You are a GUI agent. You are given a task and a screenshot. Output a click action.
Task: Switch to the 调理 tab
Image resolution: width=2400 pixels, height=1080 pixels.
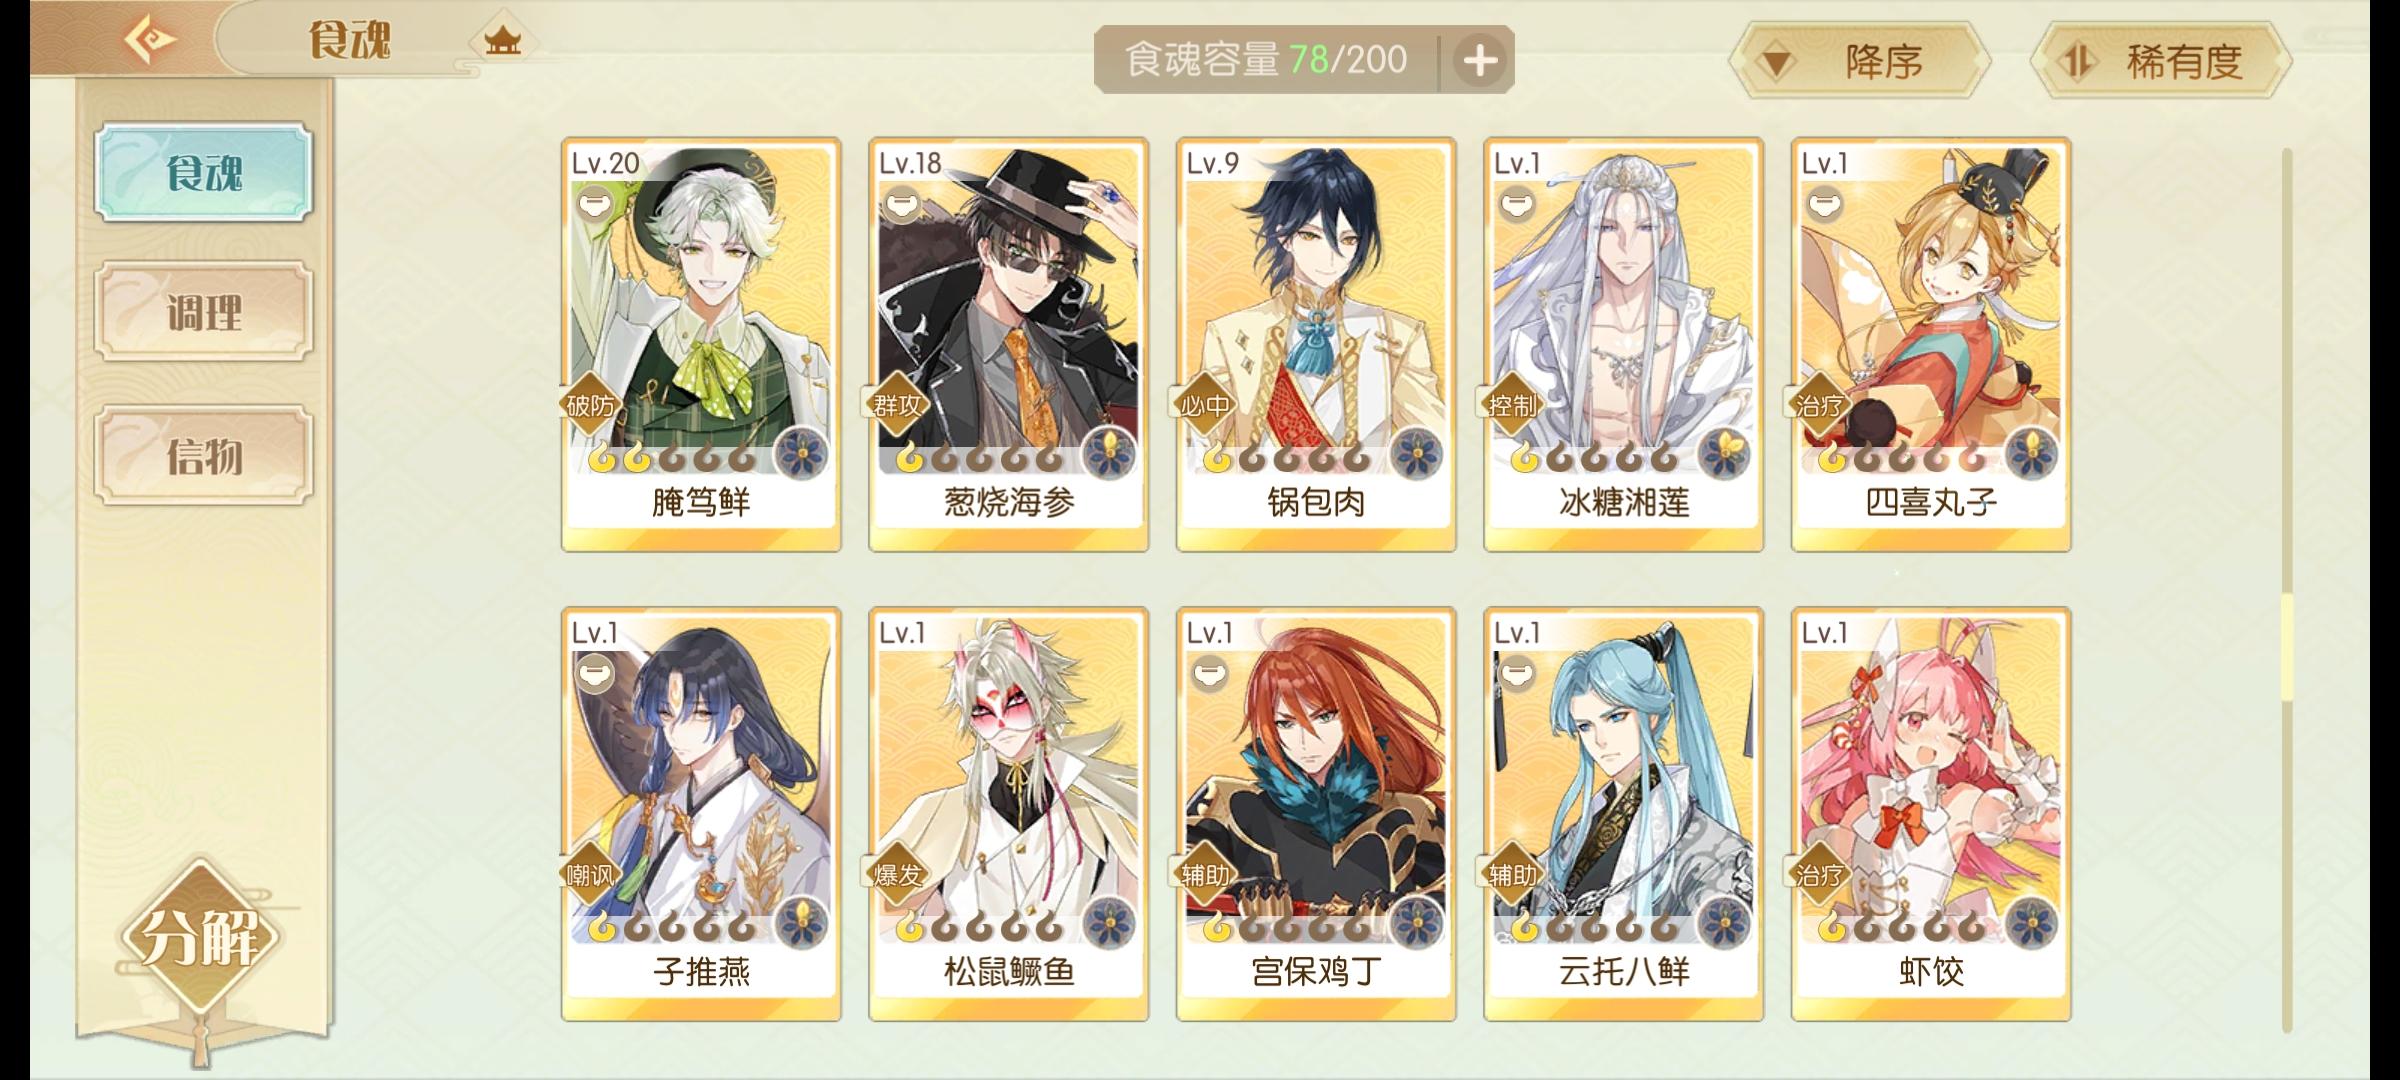[x=204, y=312]
